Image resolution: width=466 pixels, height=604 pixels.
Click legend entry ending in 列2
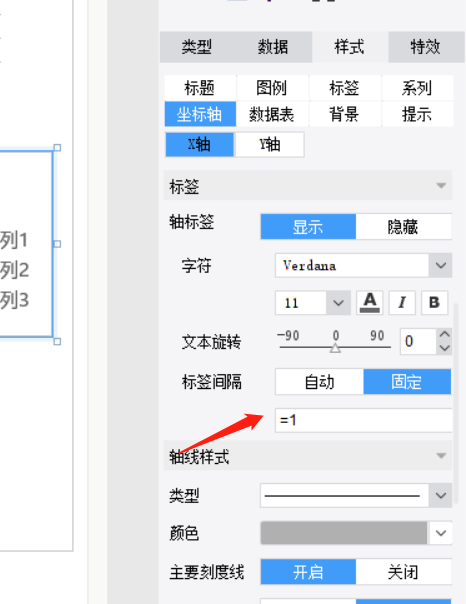pos(14,270)
